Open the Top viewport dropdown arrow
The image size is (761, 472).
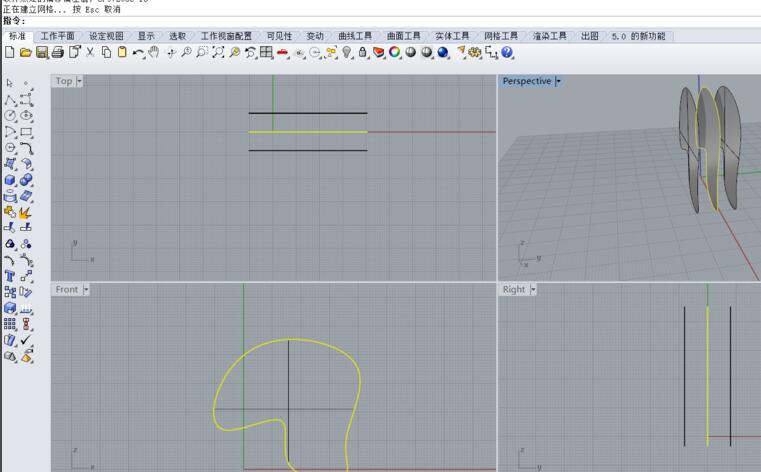79,81
